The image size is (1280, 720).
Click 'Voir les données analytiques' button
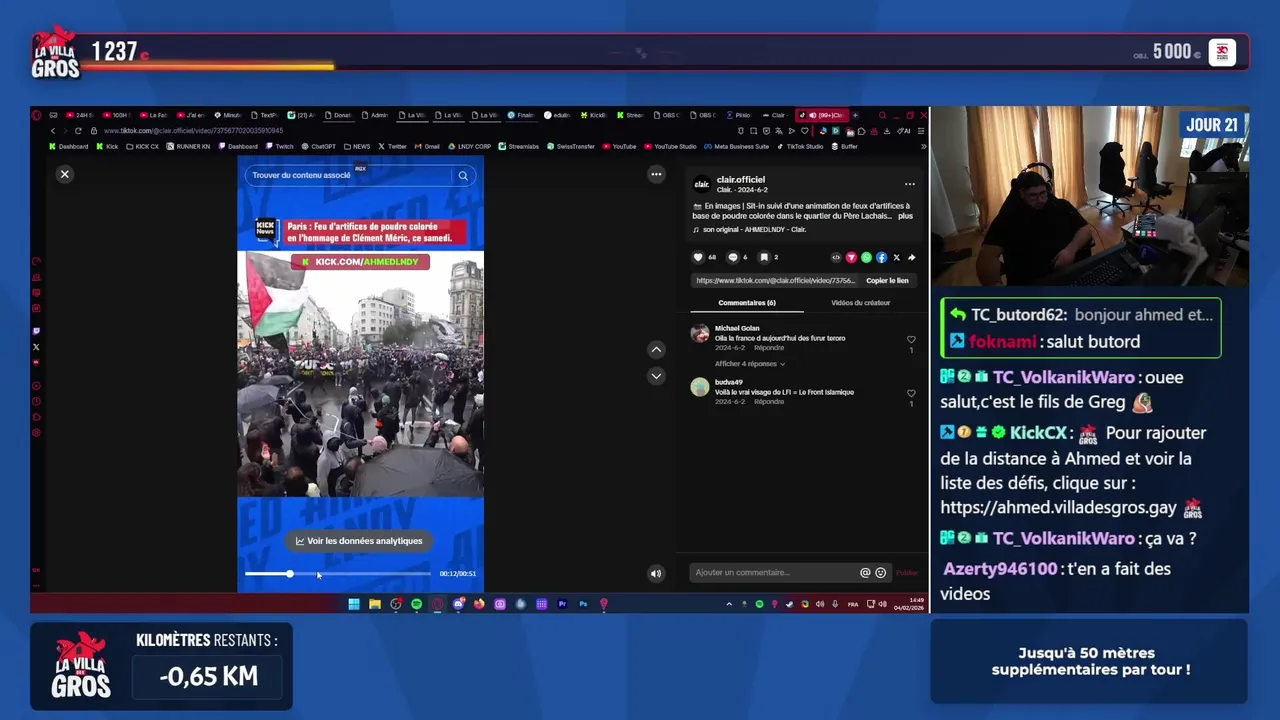[359, 541]
